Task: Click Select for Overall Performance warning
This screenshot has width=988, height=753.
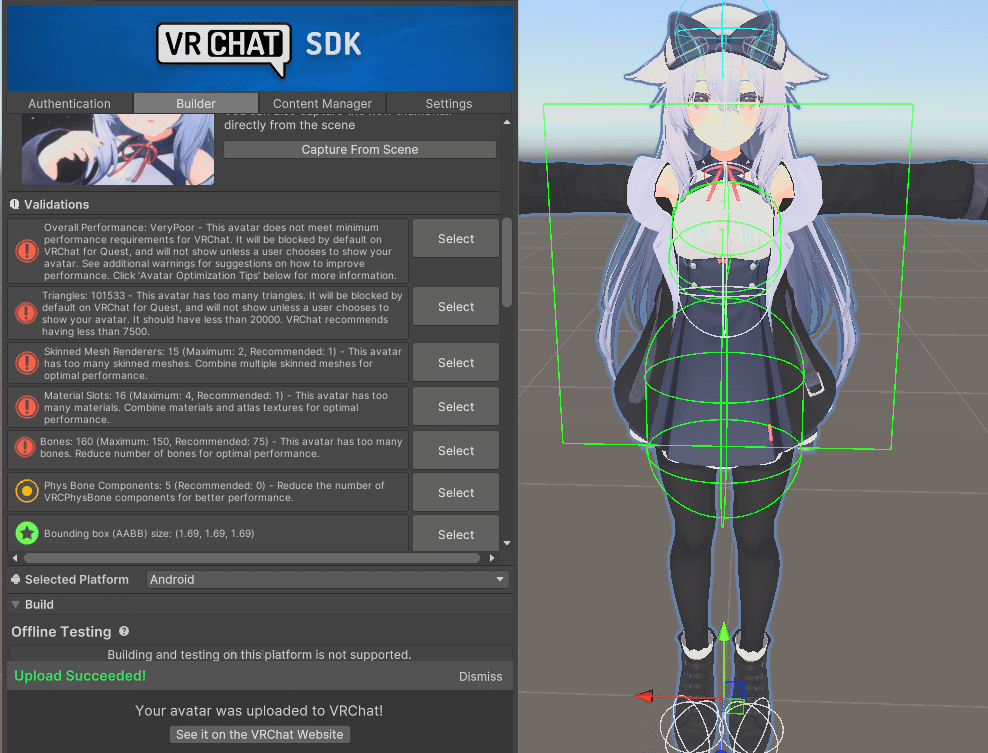Action: click(456, 239)
